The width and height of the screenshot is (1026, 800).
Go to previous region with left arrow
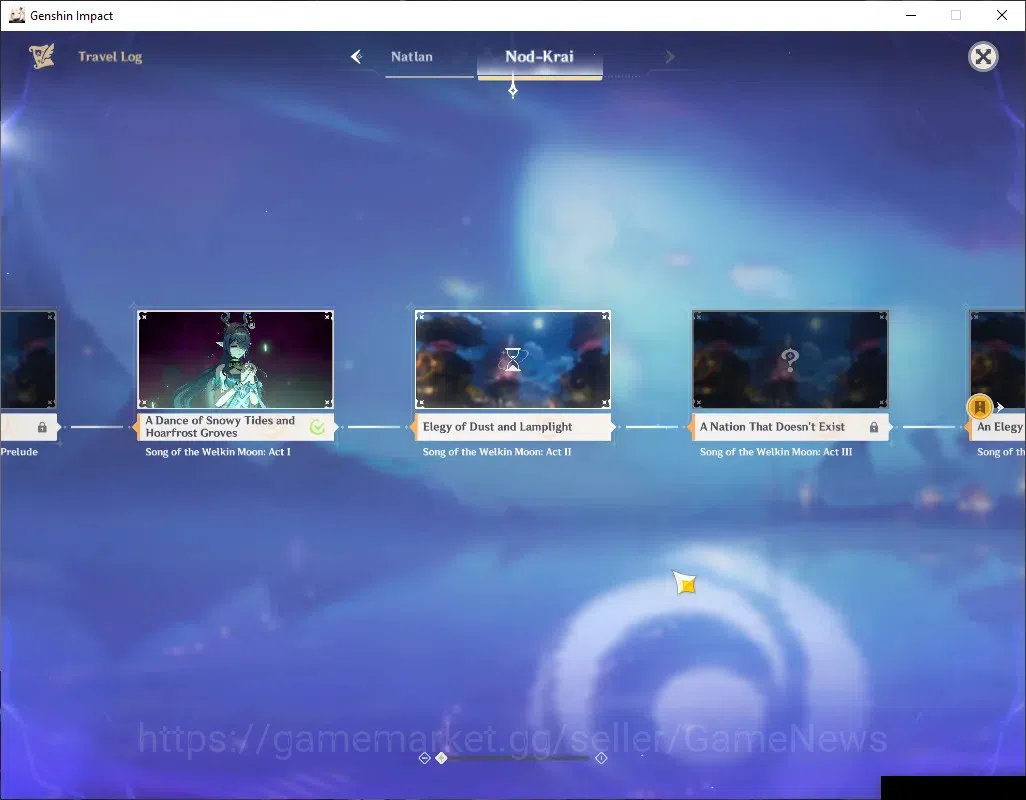(357, 57)
